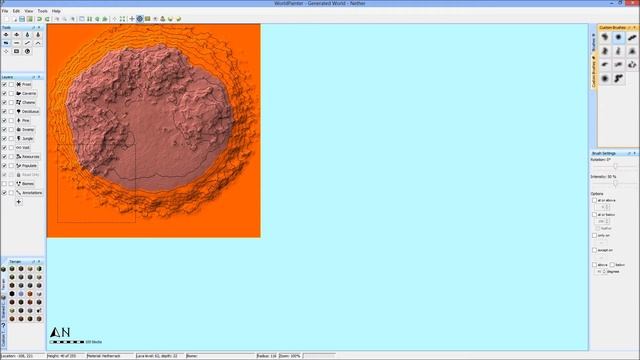Viewport: 640px width, 360px height.
Task: Enable the 'at or above' option checkbox
Action: tap(594, 200)
